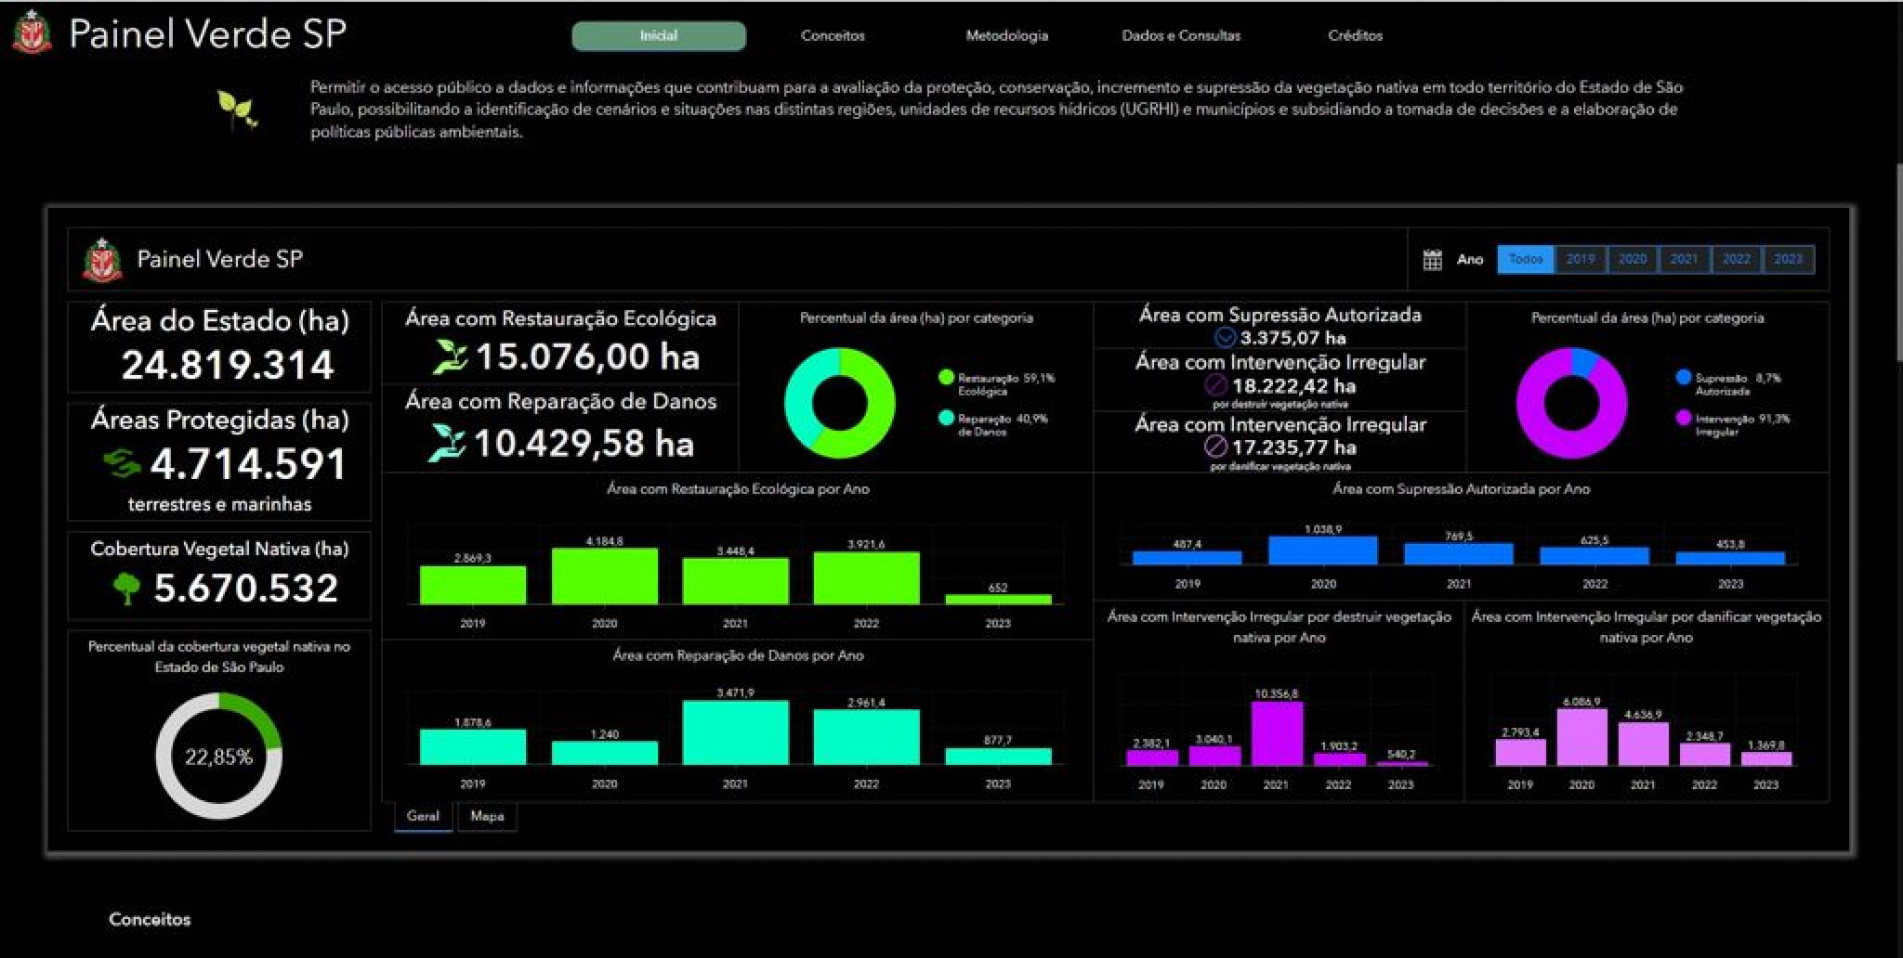
Task: Open the Geral tab
Action: pyautogui.click(x=423, y=816)
